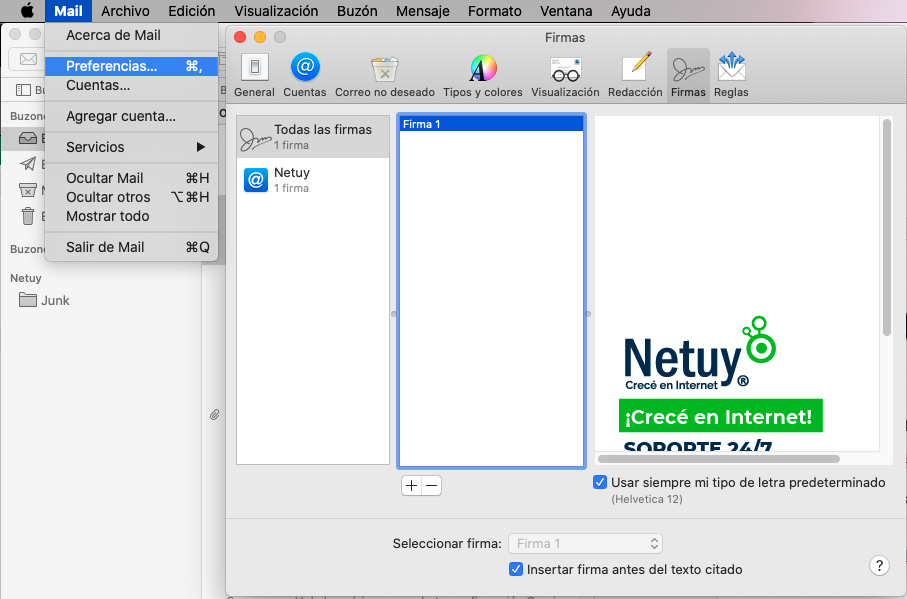907x599 pixels.
Task: Click the horizontal scrollbar of signature preview
Action: (x=718, y=459)
